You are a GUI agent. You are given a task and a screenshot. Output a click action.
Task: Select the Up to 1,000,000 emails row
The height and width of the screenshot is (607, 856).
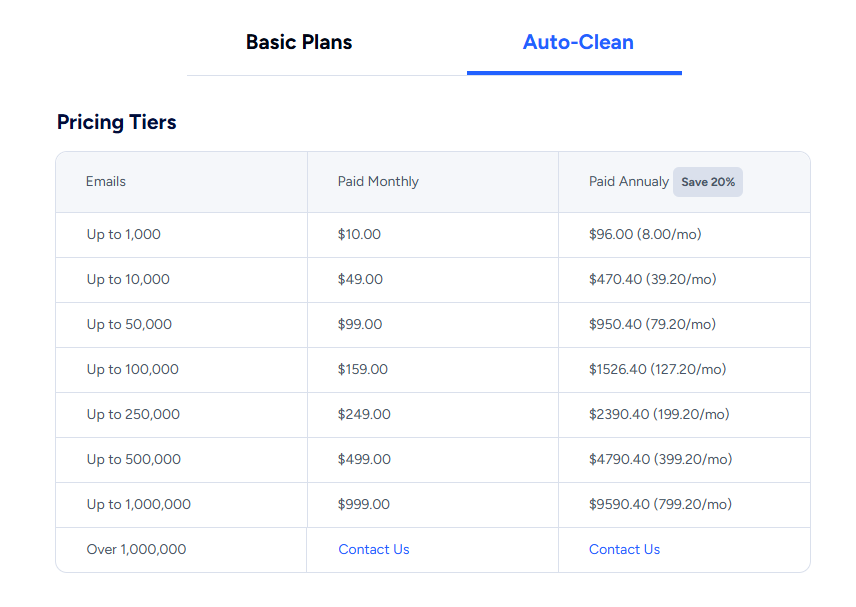[432, 505]
